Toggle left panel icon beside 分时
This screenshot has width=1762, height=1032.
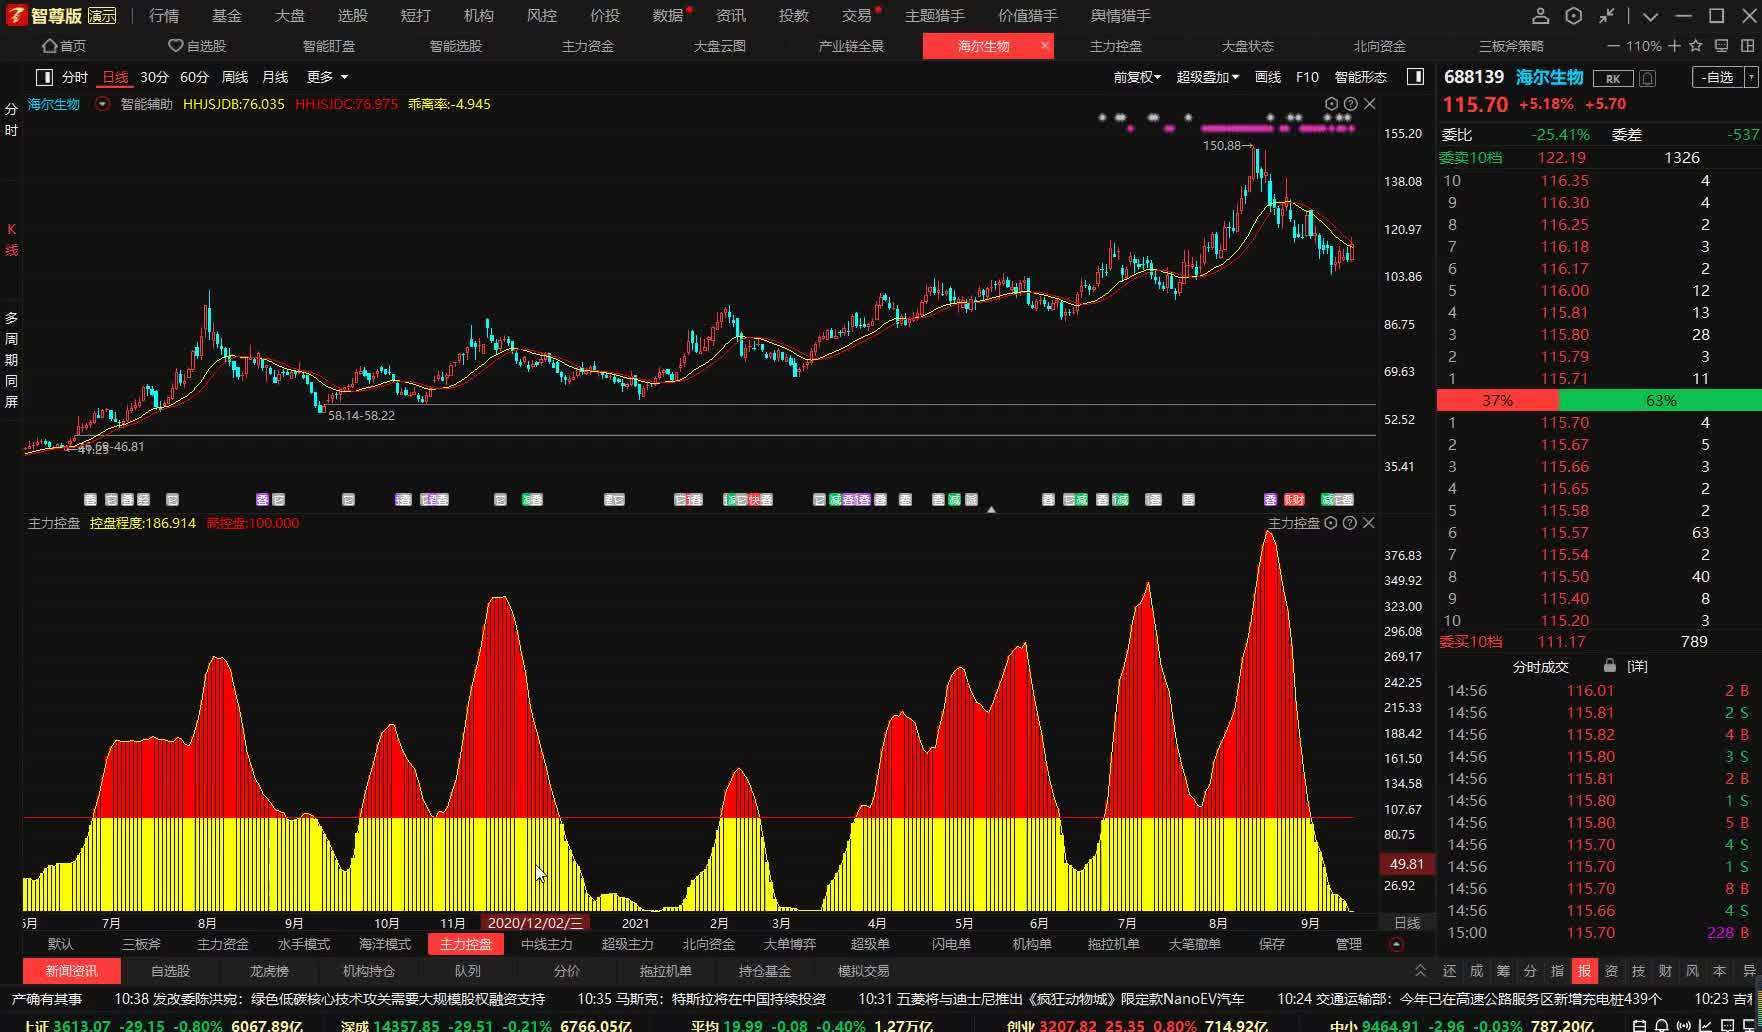pyautogui.click(x=44, y=77)
